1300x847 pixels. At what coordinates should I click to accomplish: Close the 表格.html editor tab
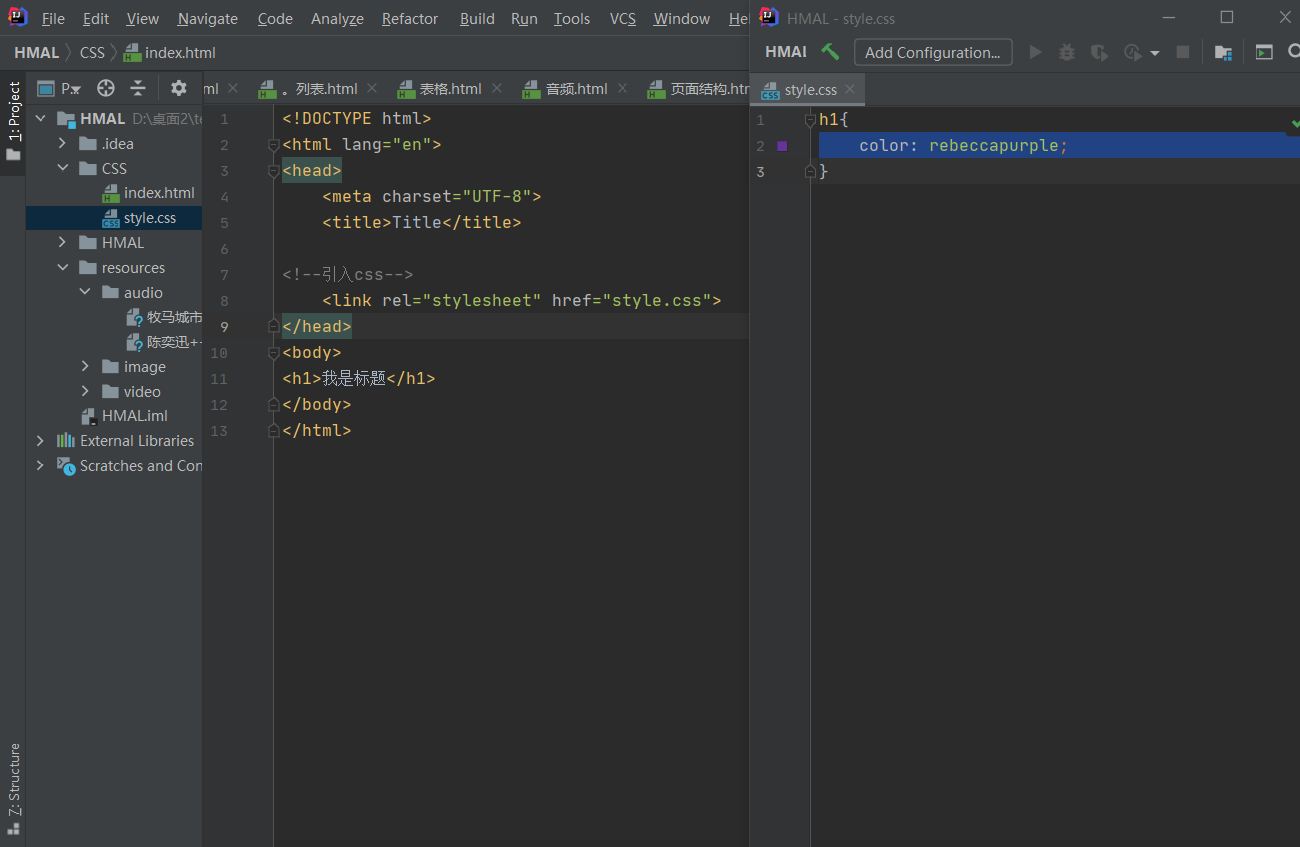click(496, 88)
